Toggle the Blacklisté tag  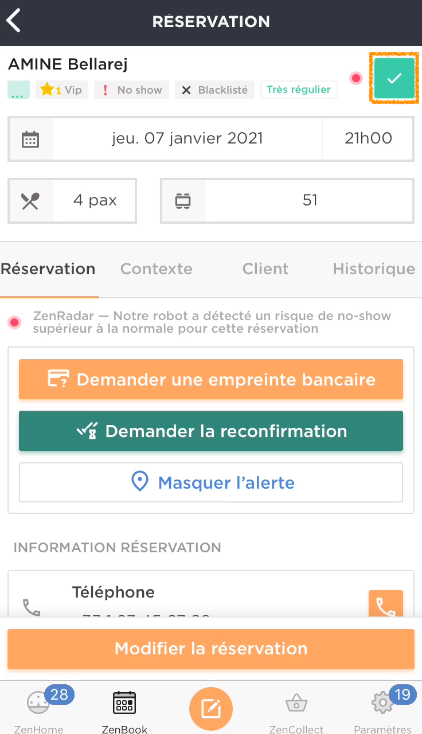(x=215, y=90)
